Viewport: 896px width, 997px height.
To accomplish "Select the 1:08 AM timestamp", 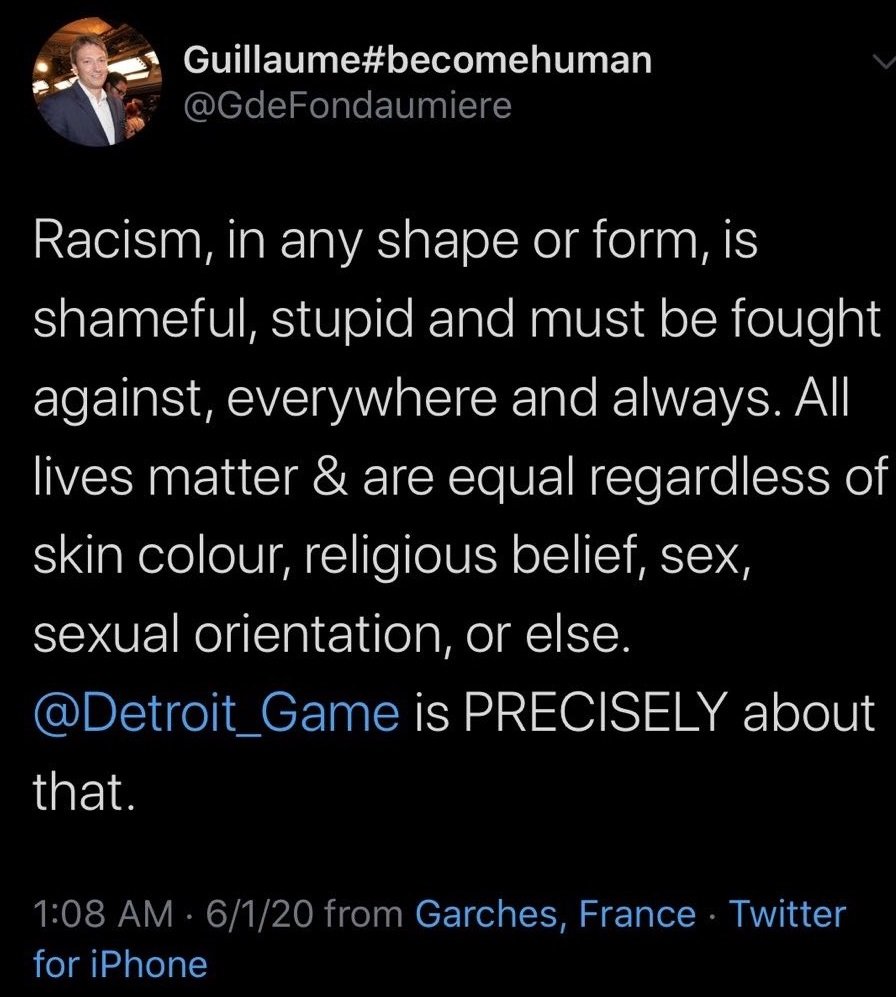I will tap(103, 914).
